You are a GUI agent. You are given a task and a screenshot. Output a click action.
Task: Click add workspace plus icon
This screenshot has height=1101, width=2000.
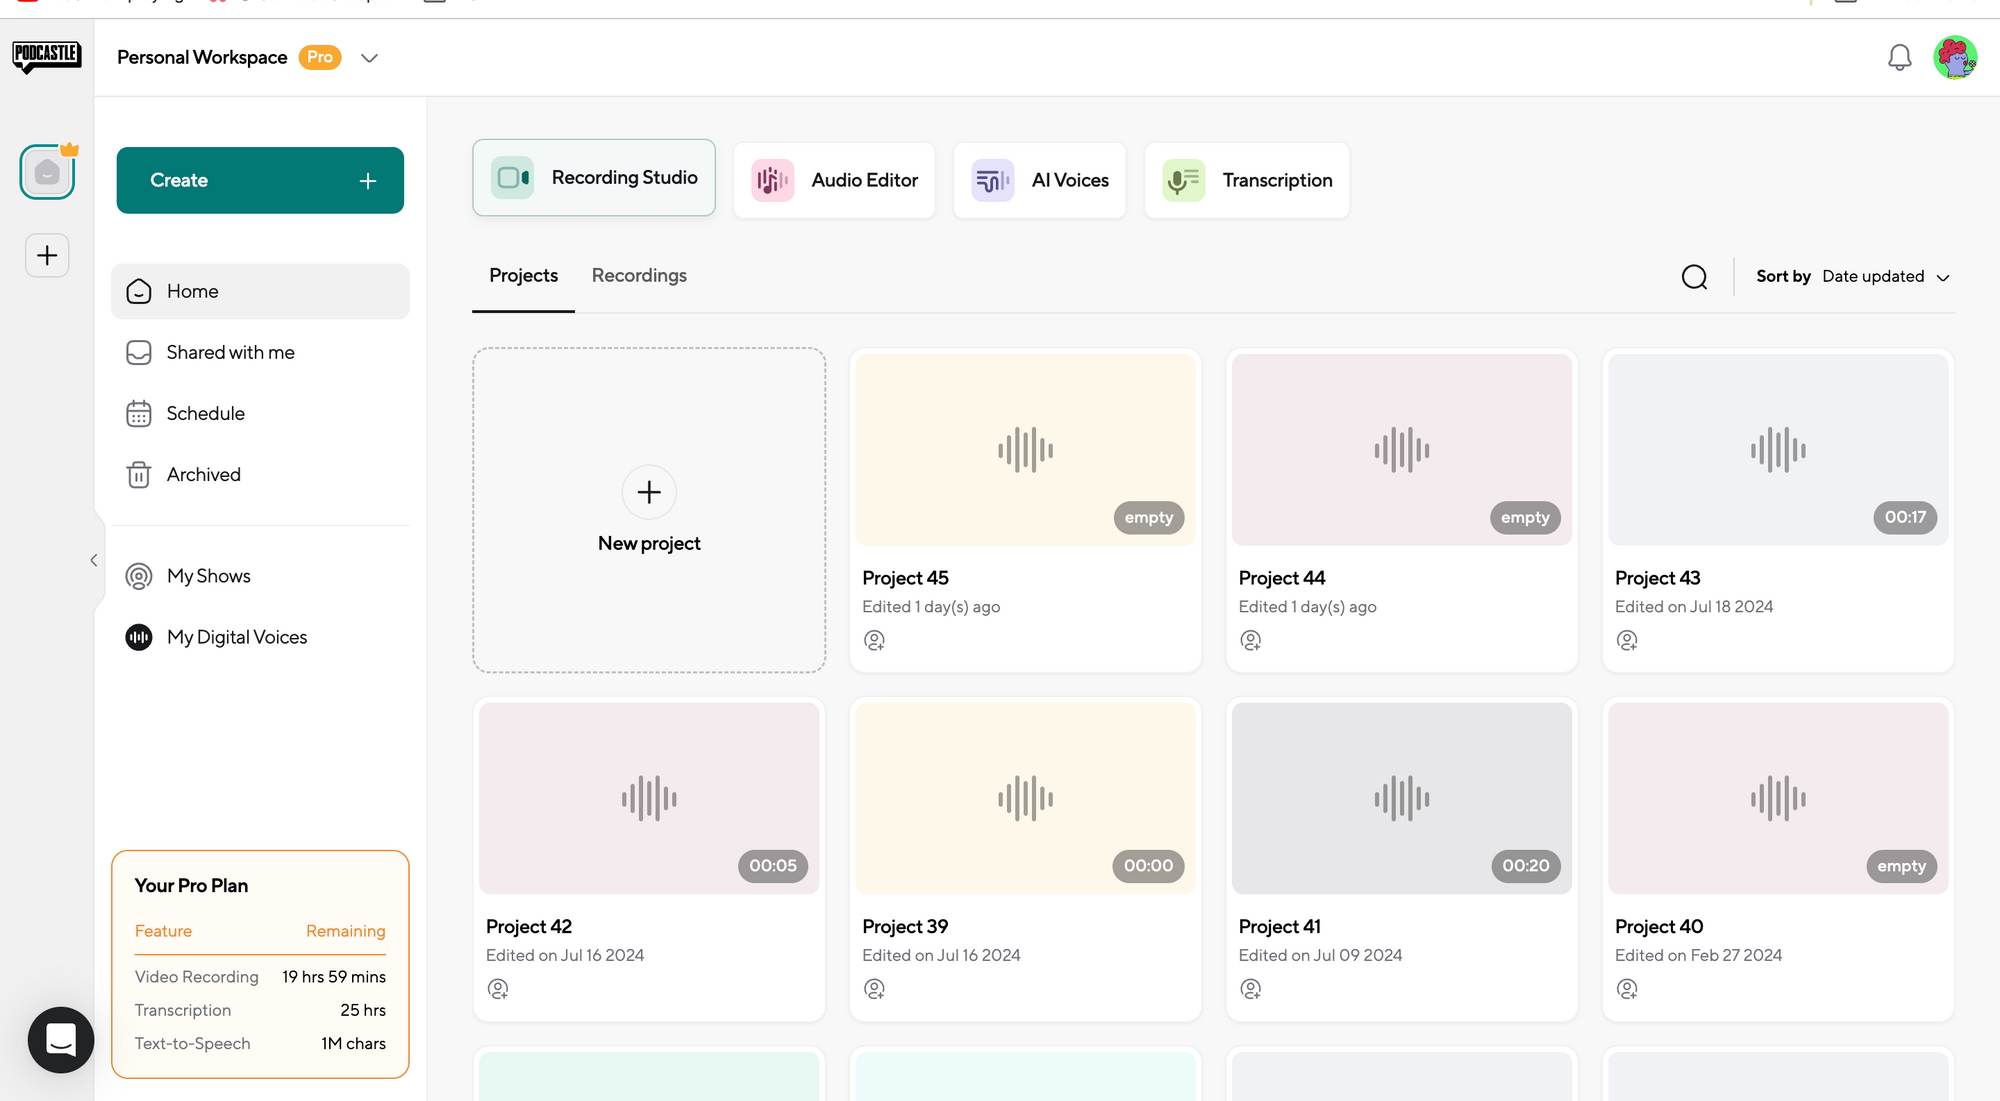point(47,255)
